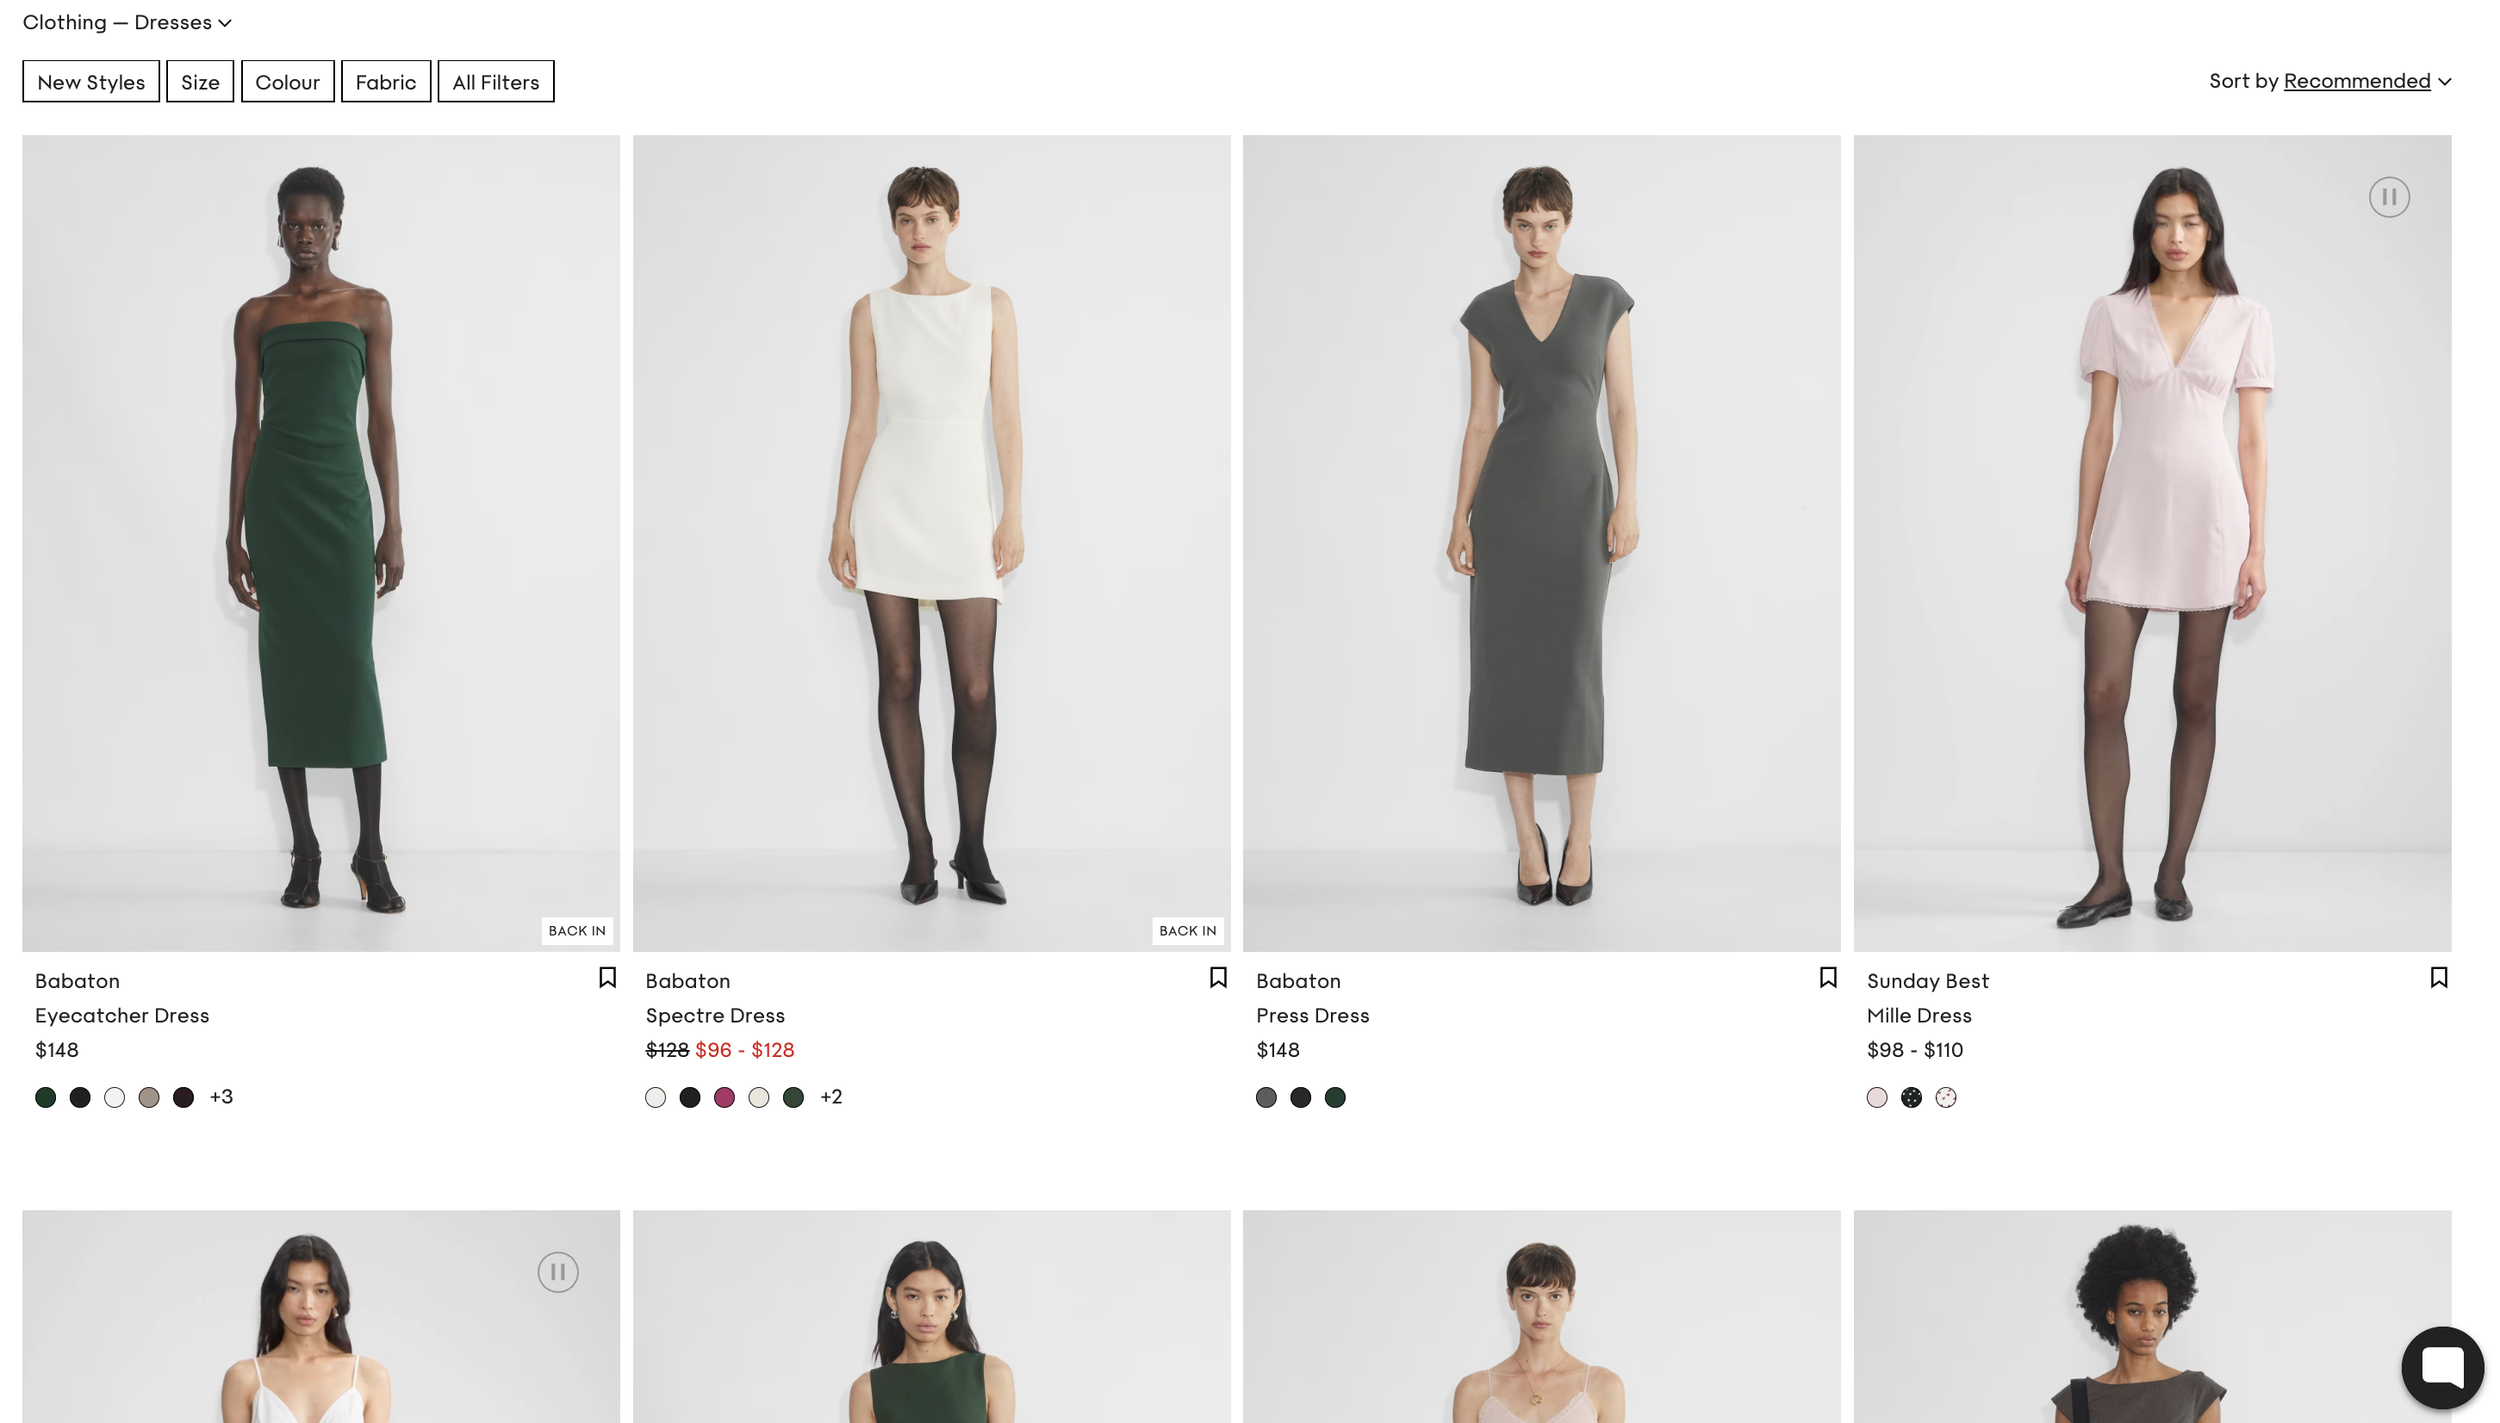Click the All Filters button

(495, 82)
